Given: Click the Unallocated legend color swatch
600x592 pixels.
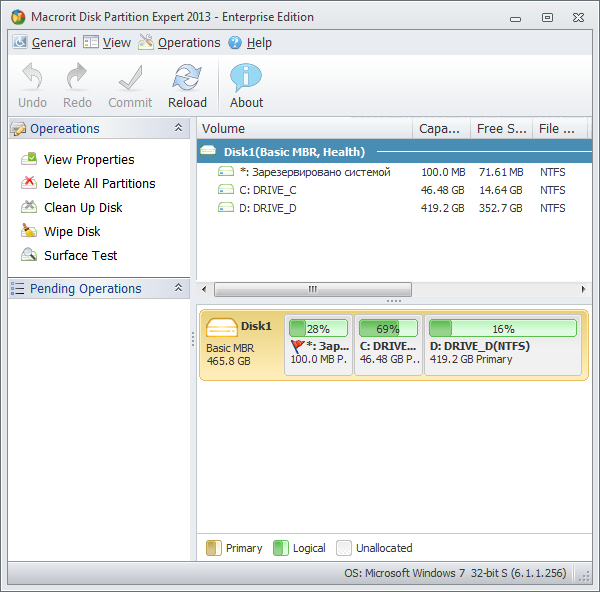Looking at the screenshot, I should (x=344, y=548).
